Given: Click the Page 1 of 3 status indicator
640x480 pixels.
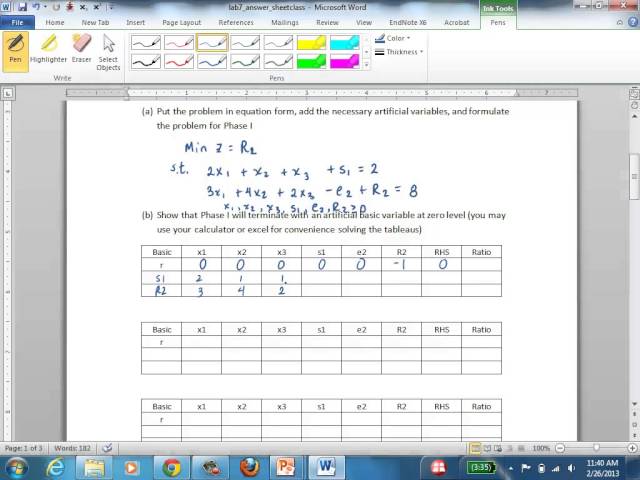Looking at the screenshot, I should coord(24,448).
